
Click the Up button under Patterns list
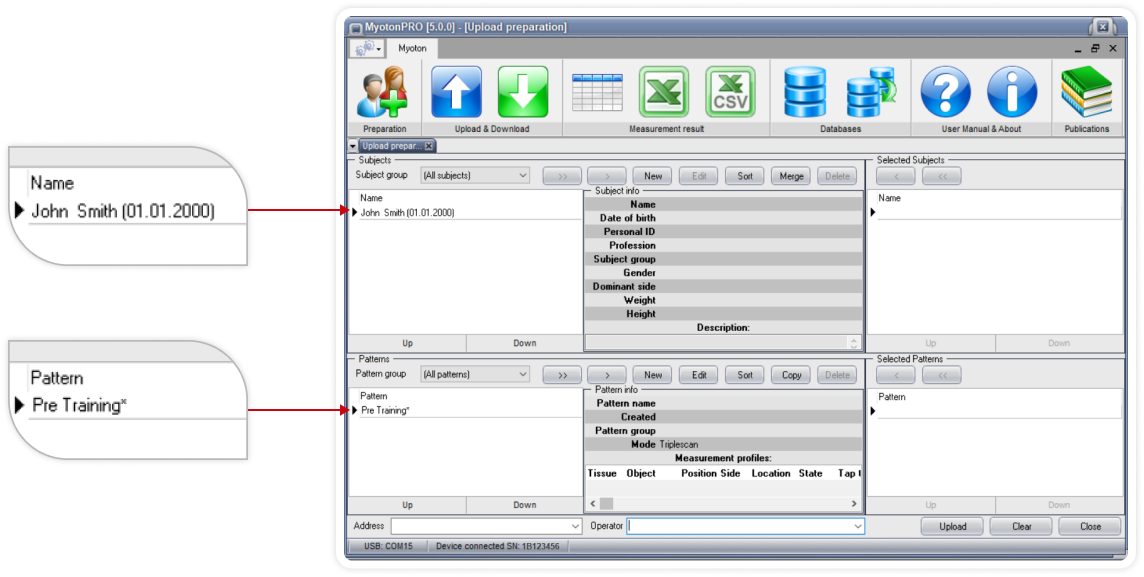coord(407,505)
